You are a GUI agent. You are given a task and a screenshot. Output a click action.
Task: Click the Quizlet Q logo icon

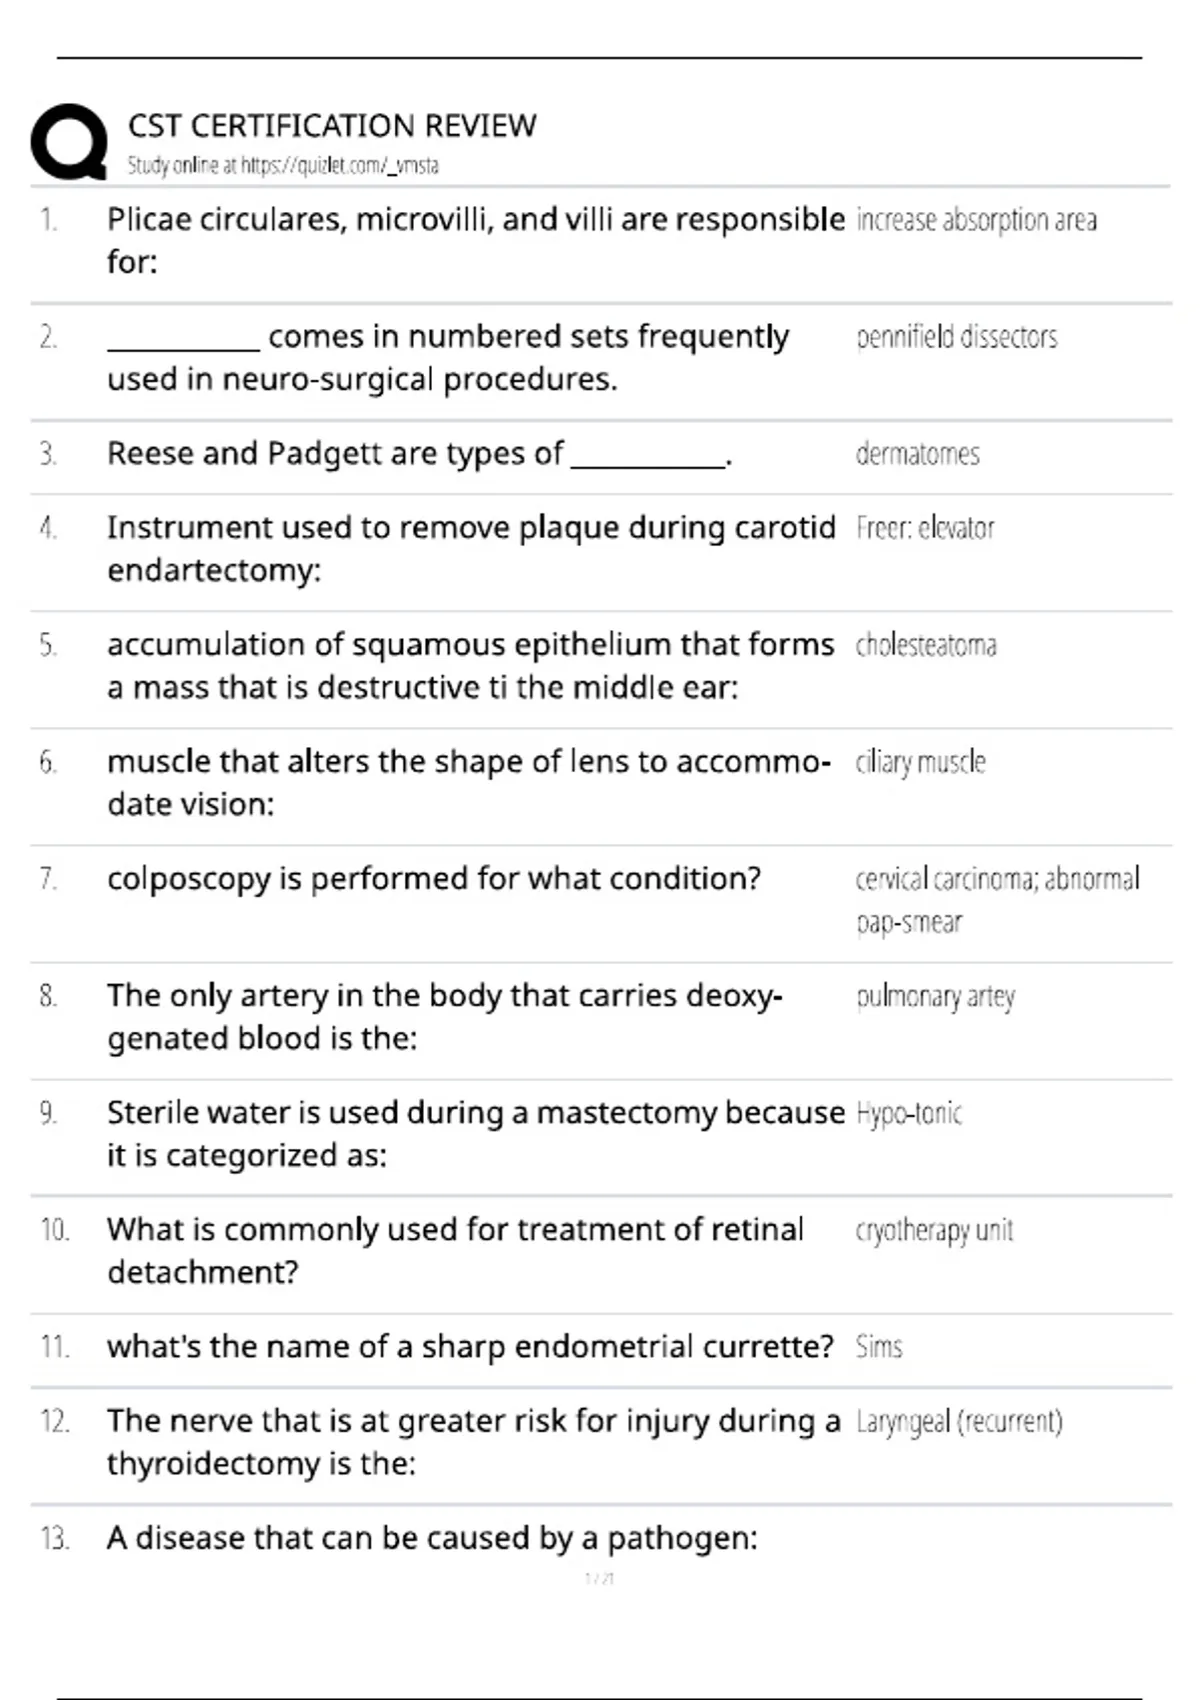pos(69,141)
